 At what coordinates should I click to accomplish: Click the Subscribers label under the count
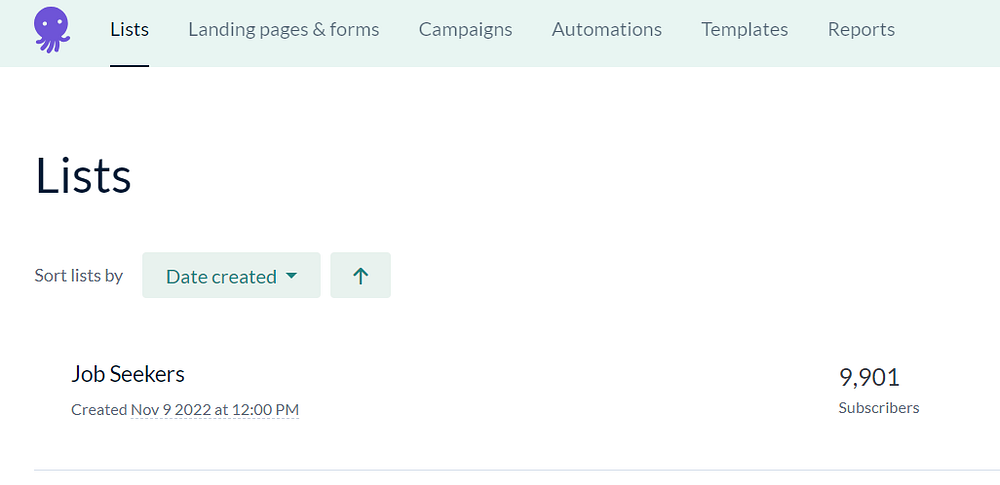tap(878, 408)
